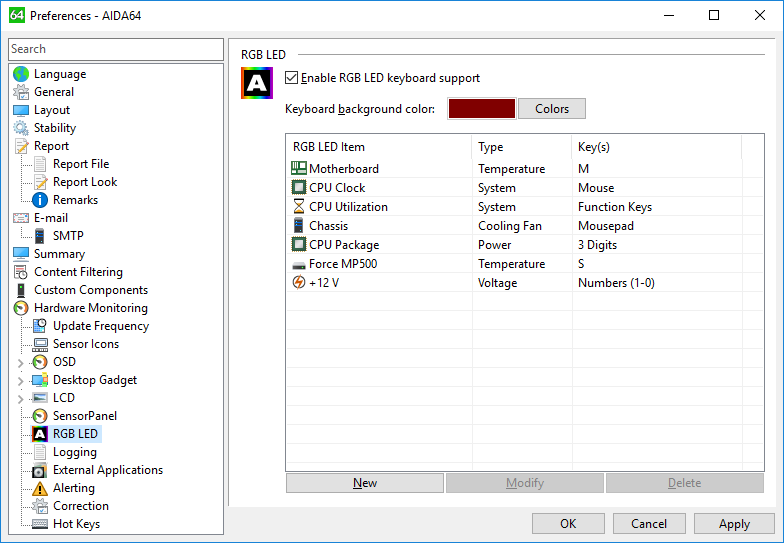
Task: Expand the LCD tree node
Action: coord(21,398)
